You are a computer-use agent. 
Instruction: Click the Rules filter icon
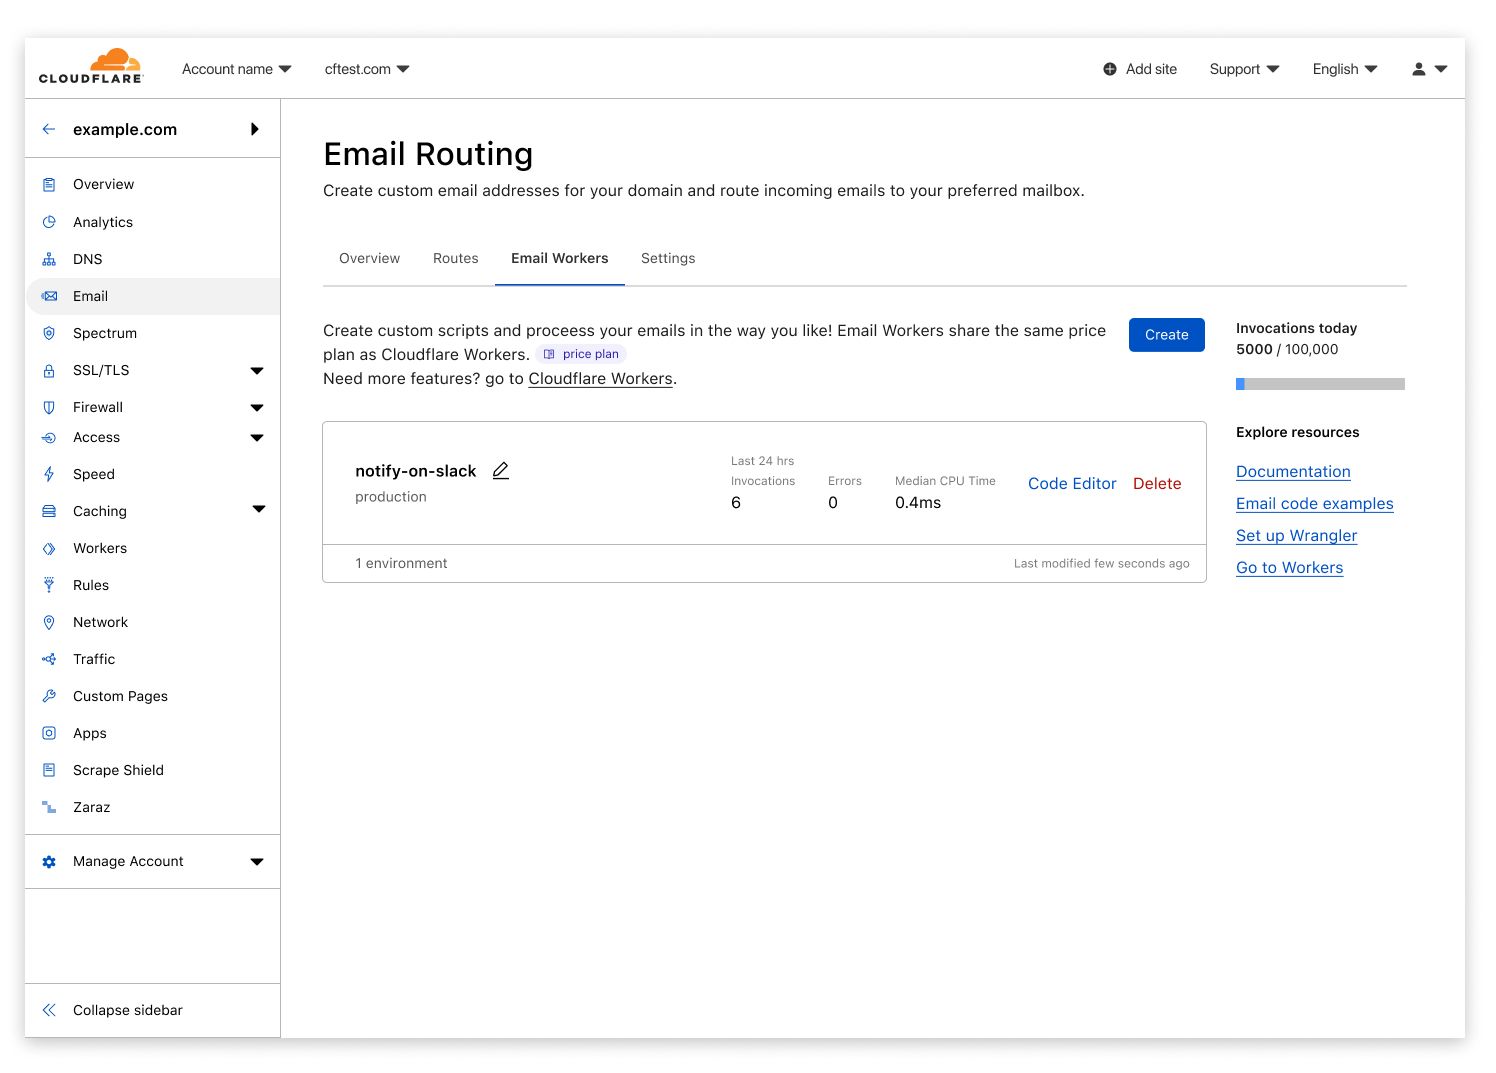click(x=49, y=585)
